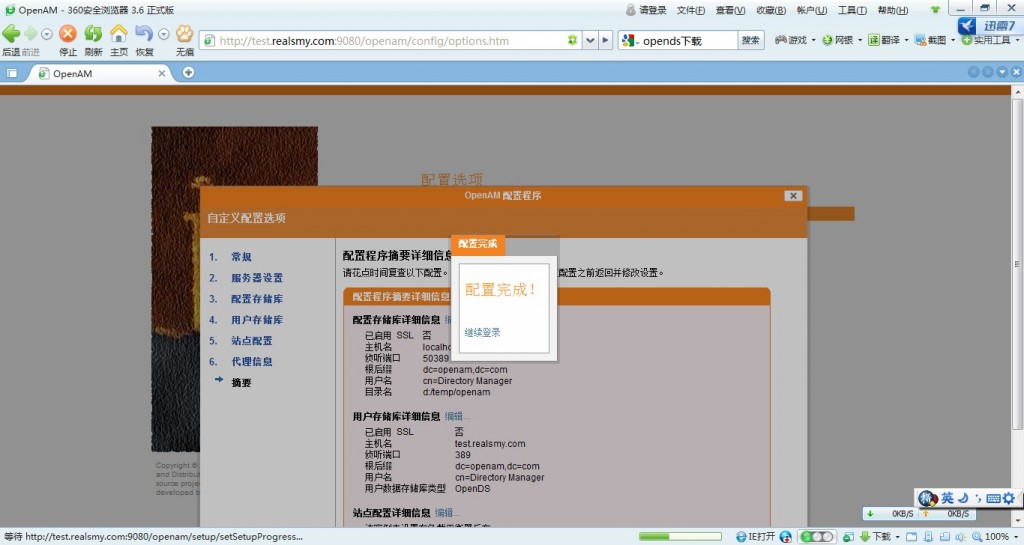Refresh the page using green arrows icon
Screen dimensions: 1024x545
[93, 33]
